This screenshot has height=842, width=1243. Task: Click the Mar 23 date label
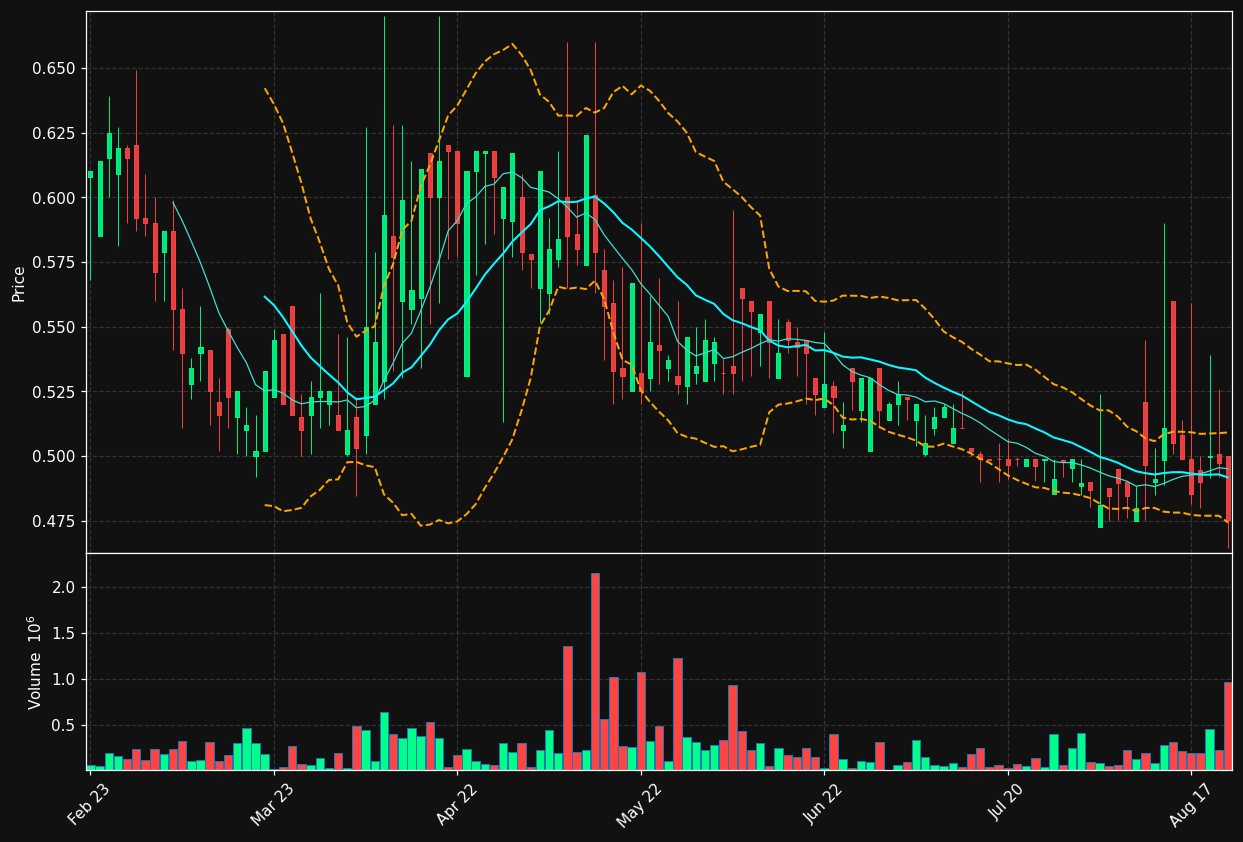(272, 803)
